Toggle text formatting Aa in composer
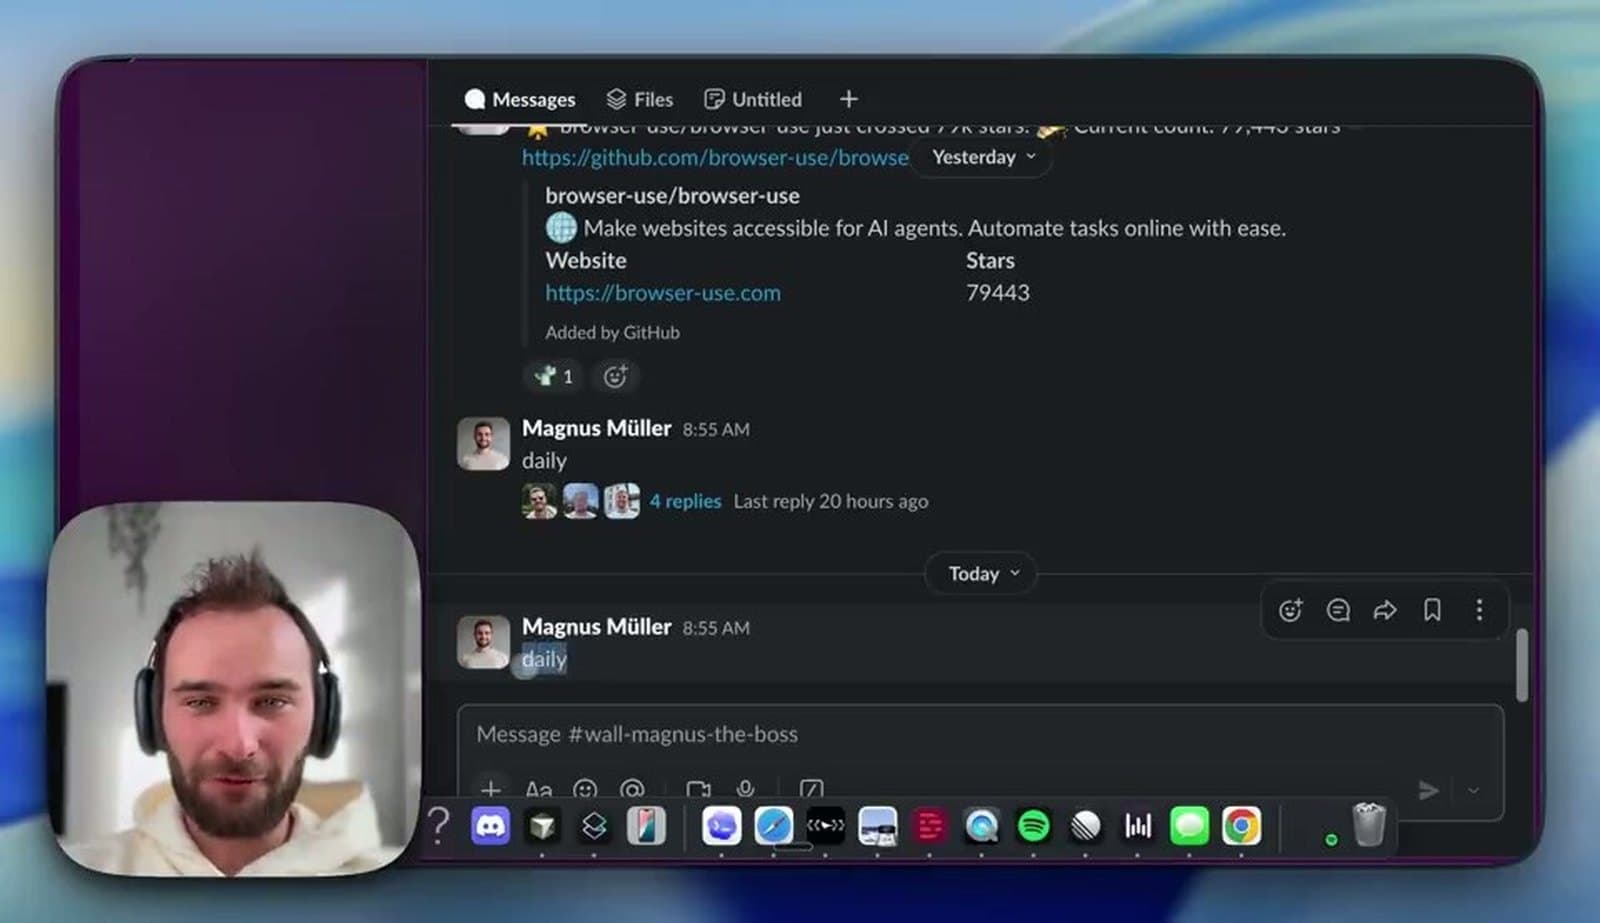Image resolution: width=1600 pixels, height=923 pixels. (538, 789)
